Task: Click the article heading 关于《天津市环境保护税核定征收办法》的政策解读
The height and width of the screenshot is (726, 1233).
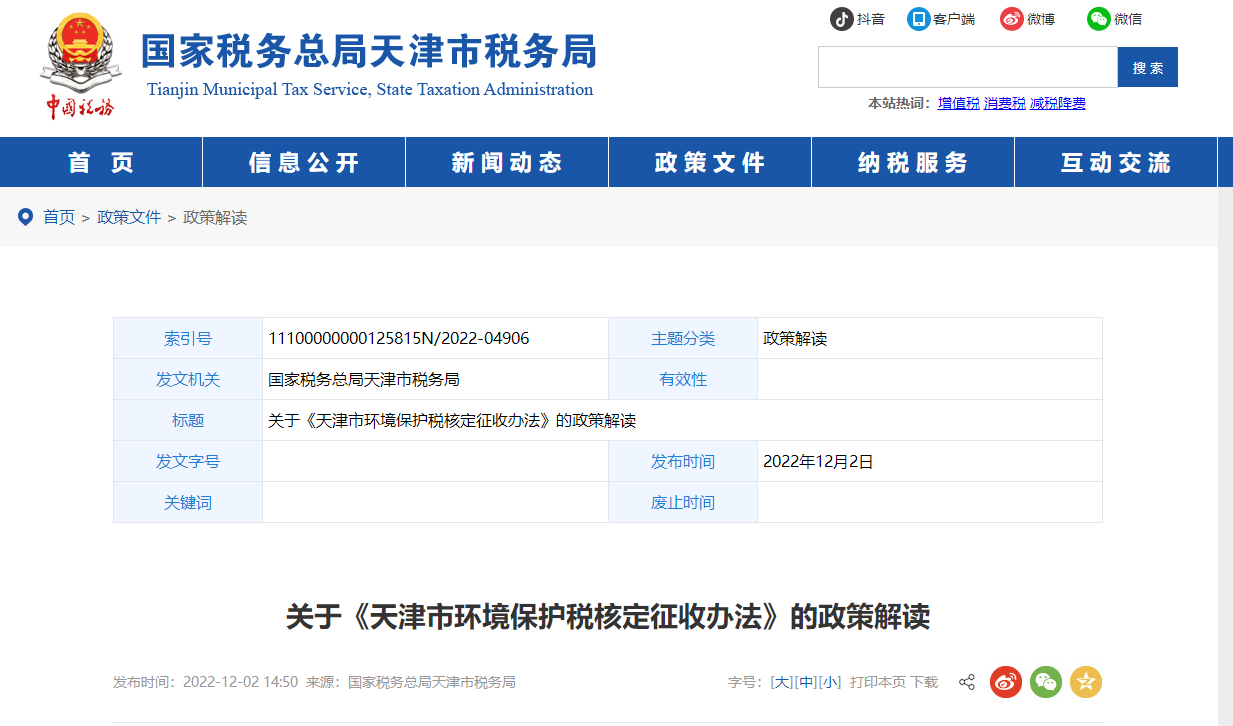Action: point(608,617)
